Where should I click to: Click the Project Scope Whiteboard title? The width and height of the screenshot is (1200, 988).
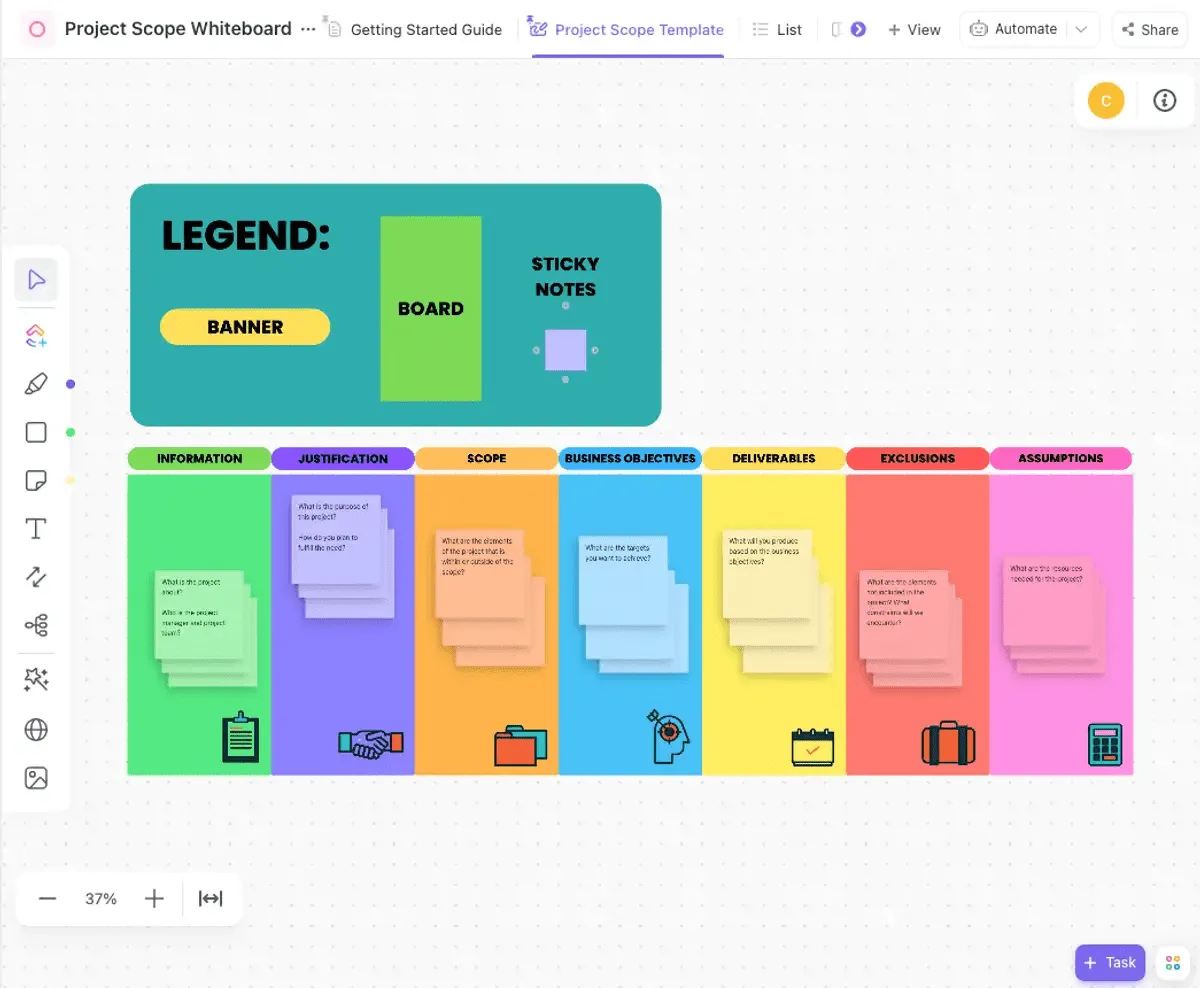[178, 29]
